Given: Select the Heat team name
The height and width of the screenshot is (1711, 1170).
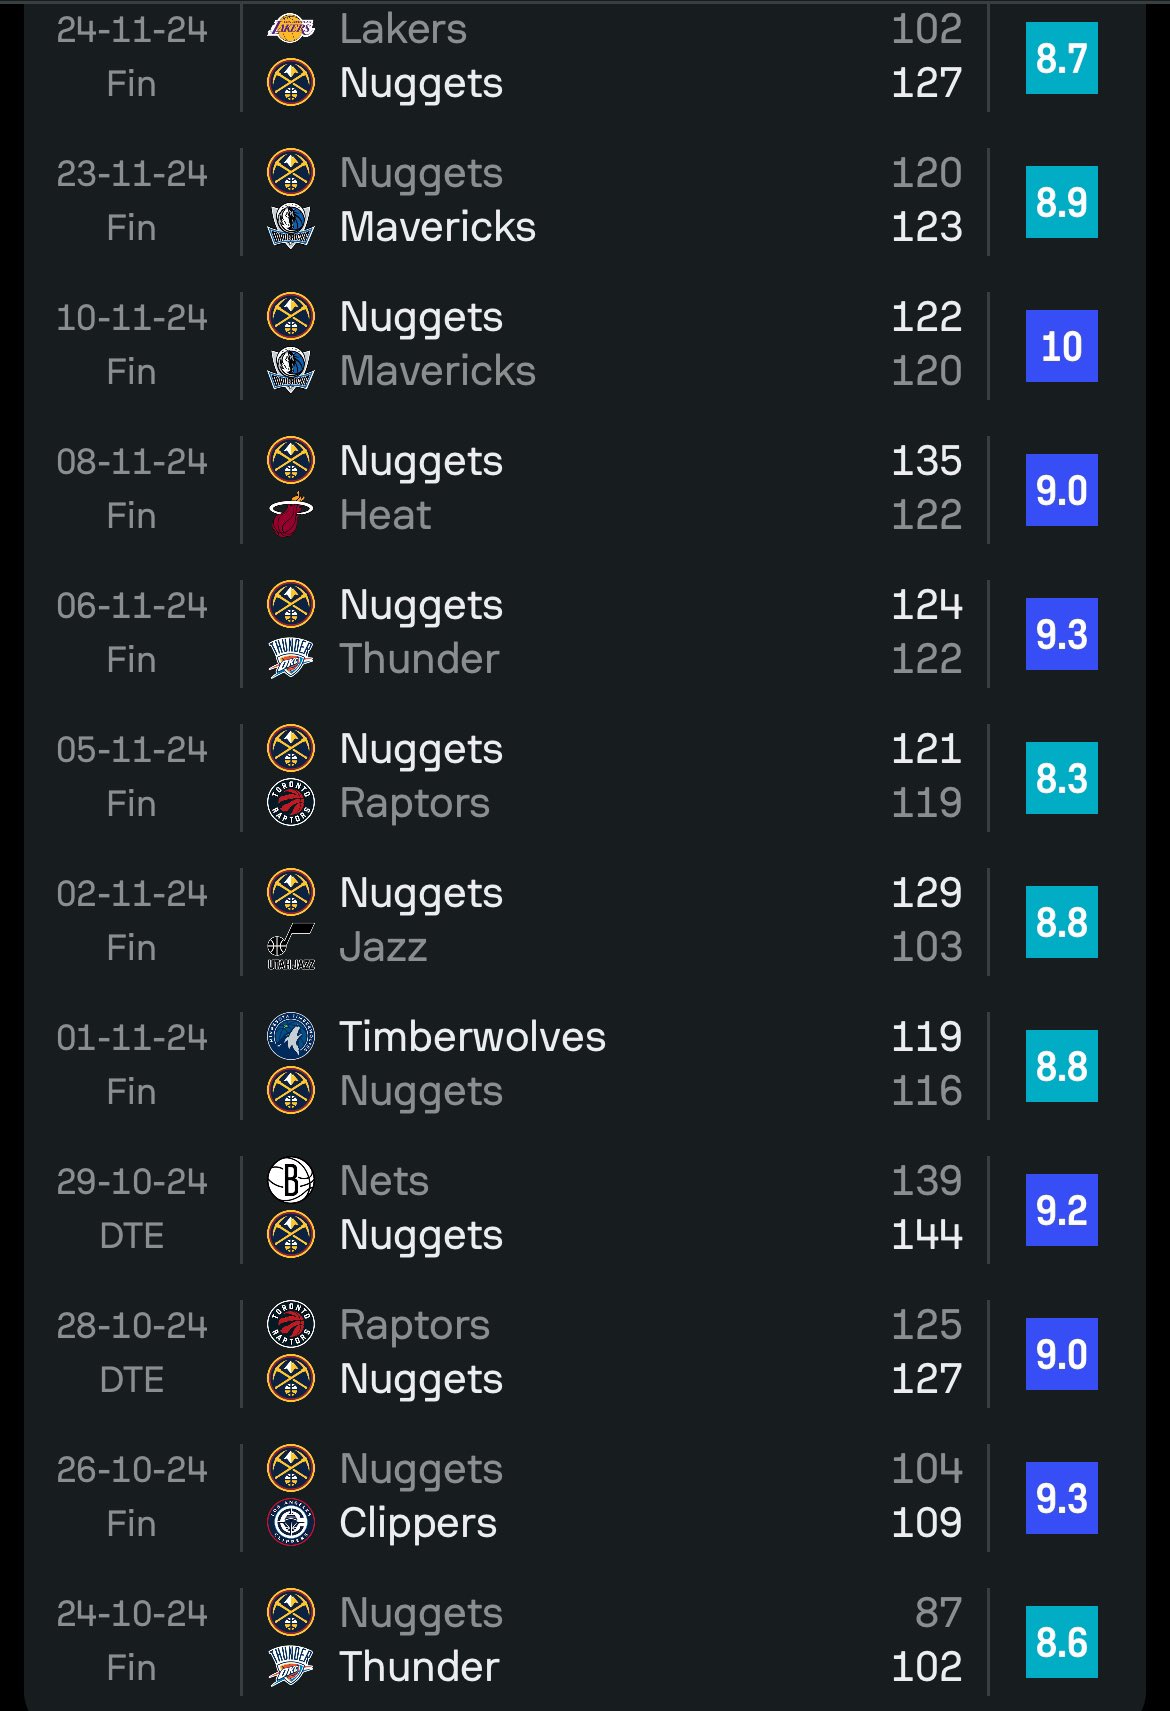Looking at the screenshot, I should [385, 515].
